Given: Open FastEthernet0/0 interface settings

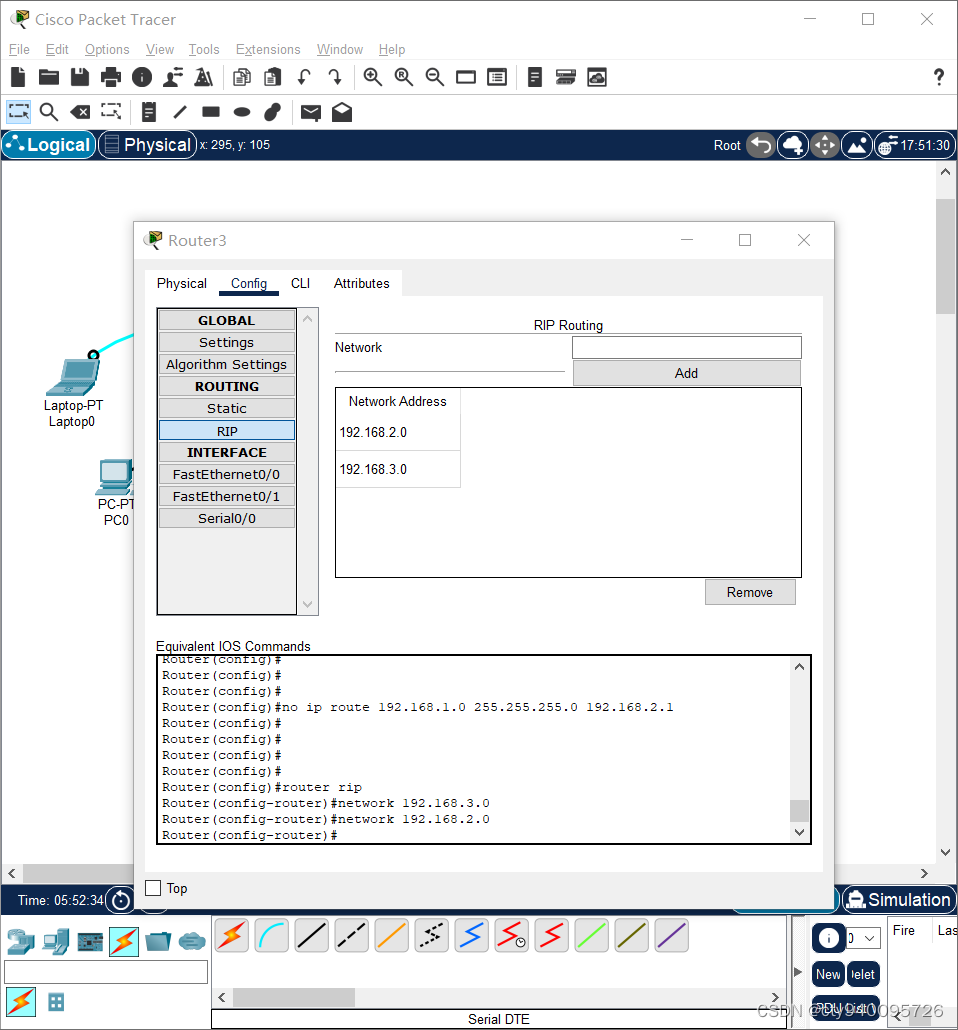Looking at the screenshot, I should (x=227, y=474).
